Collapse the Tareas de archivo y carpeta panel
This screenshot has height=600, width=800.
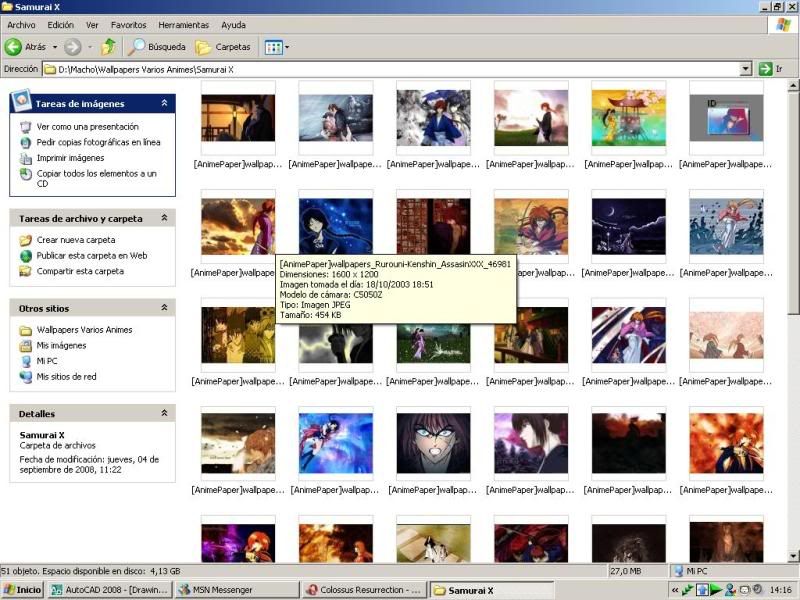pos(164,218)
